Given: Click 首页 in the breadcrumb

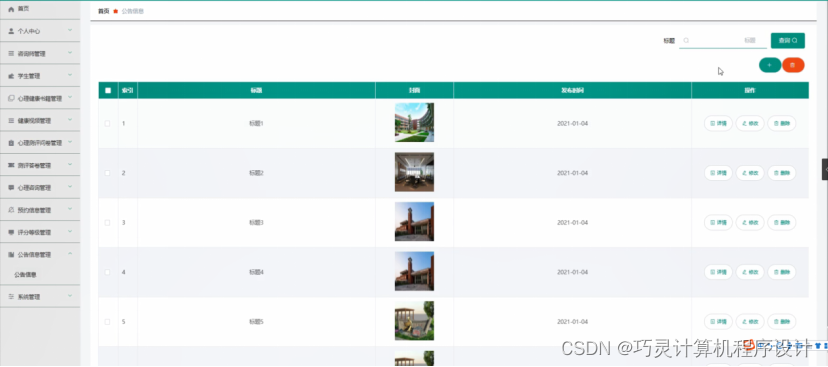Looking at the screenshot, I should tap(104, 11).
